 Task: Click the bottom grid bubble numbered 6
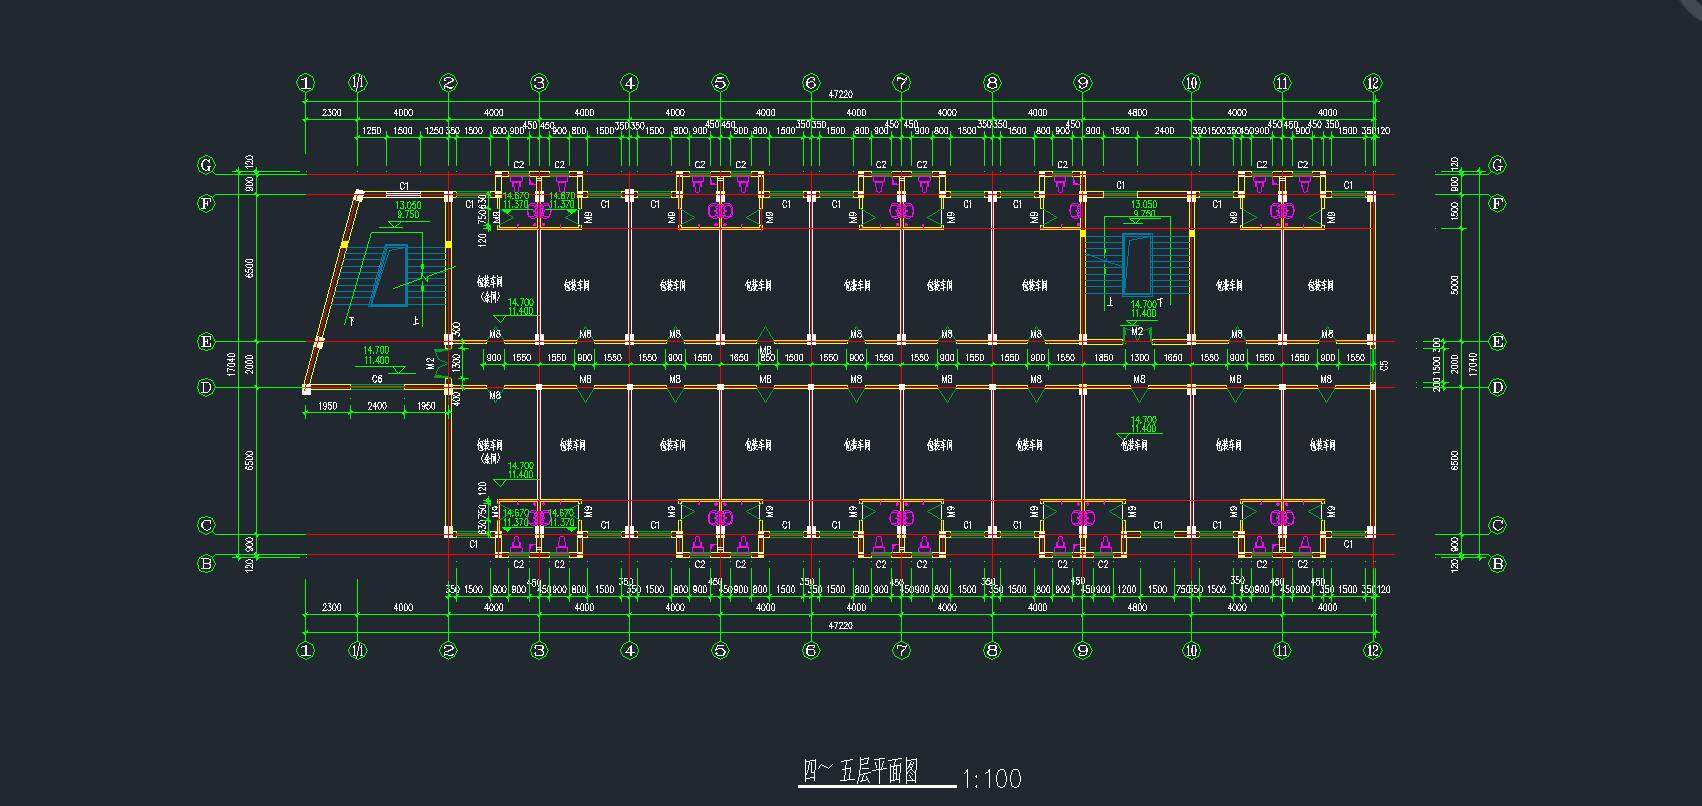[811, 651]
